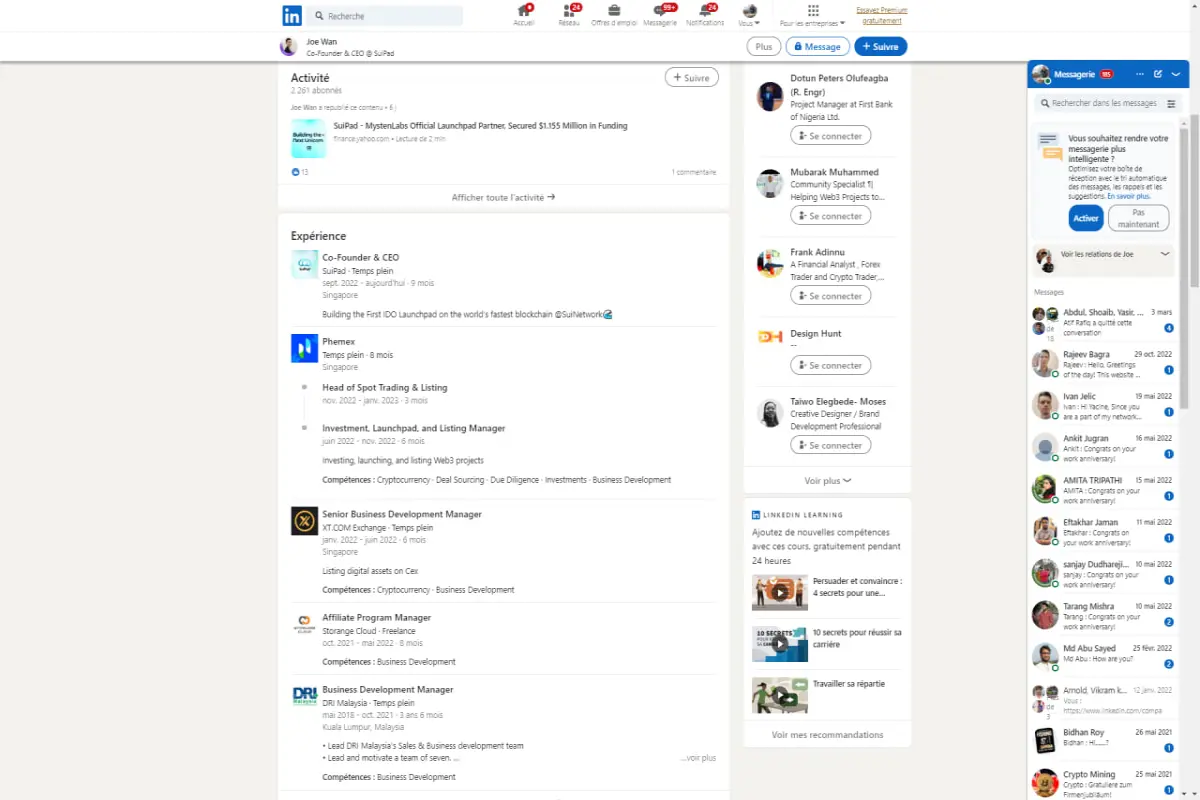The height and width of the screenshot is (800, 1200).
Task: Click the like reaction count icon
Action: pyautogui.click(x=296, y=172)
